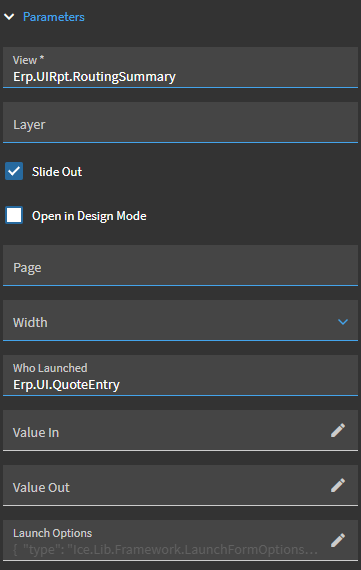Uncheck the Slide Out checkbox

coord(14,171)
